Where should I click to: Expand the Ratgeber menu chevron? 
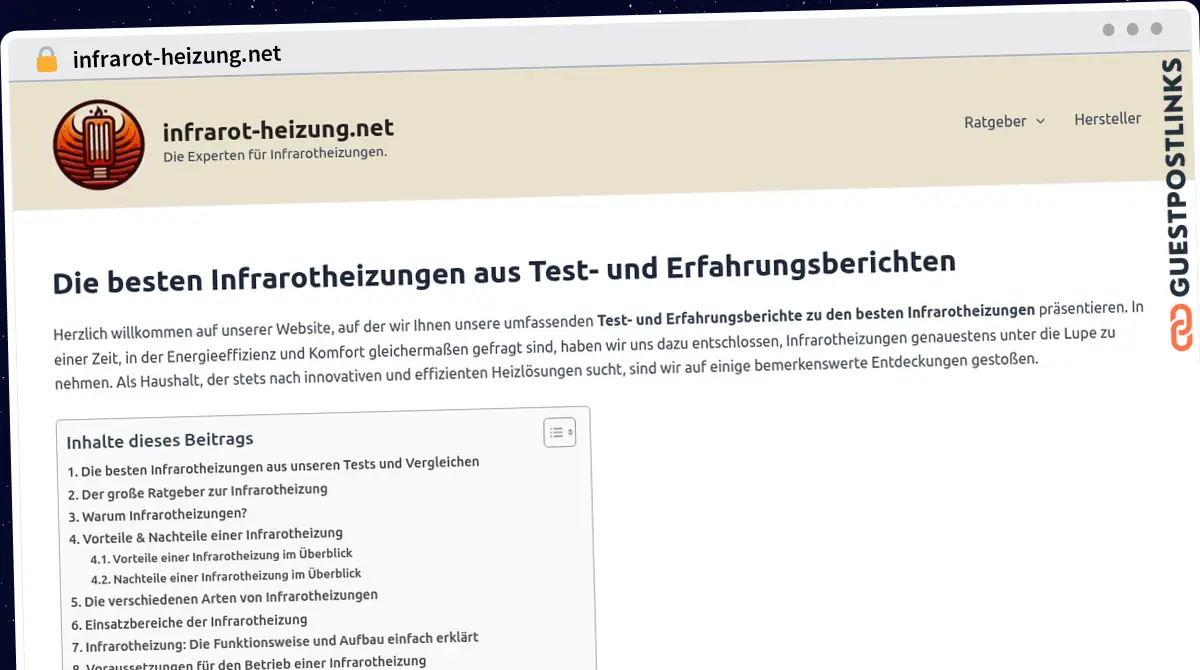(x=1040, y=121)
